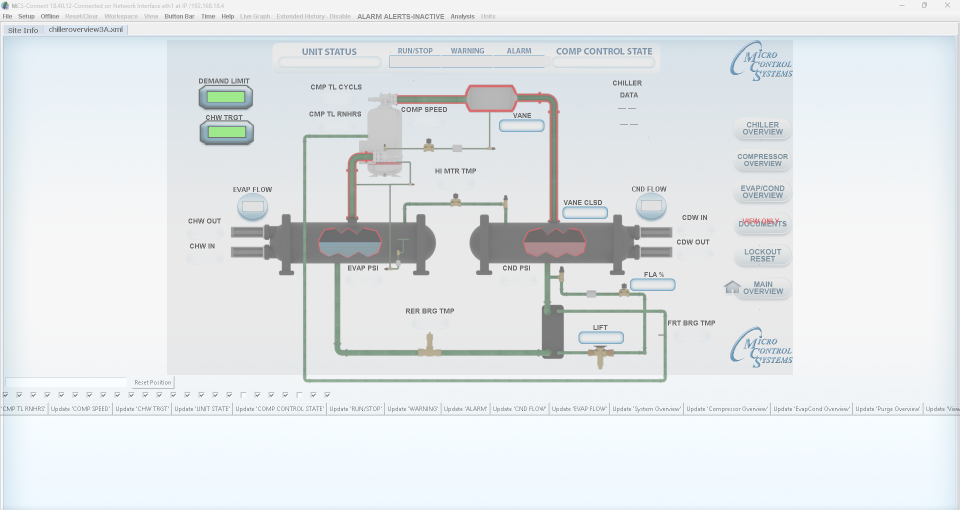The image size is (960, 510).
Task: Click Update 'COMP CONTROL STATE' button
Action: 280,408
